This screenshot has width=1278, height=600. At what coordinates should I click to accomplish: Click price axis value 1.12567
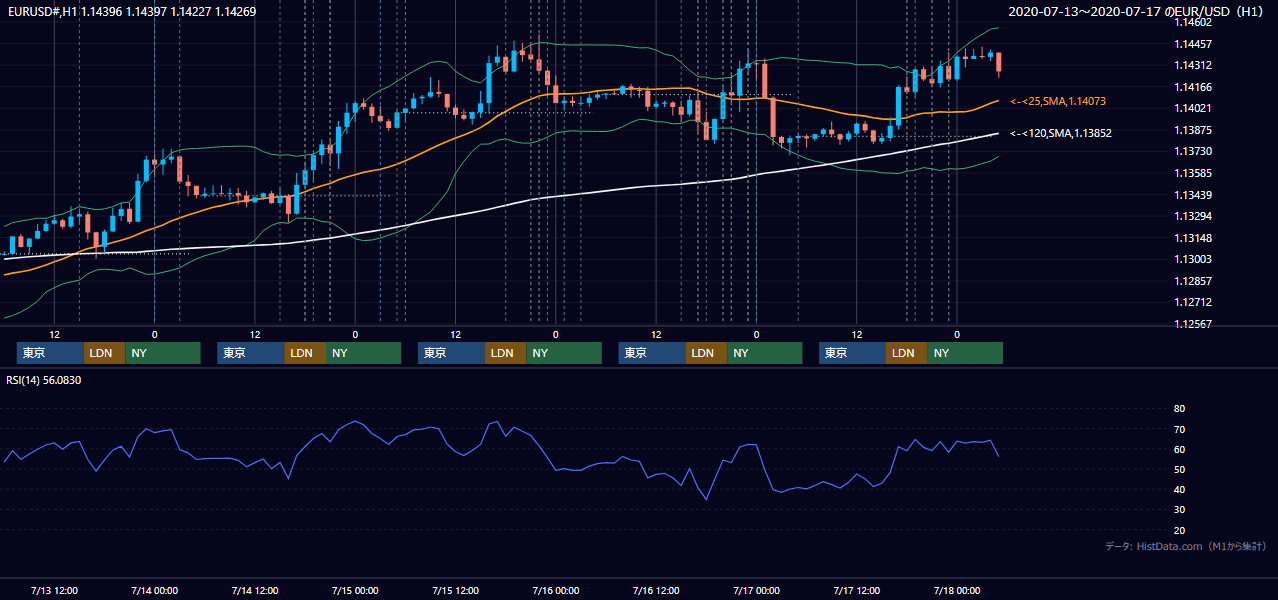tap(1192, 324)
